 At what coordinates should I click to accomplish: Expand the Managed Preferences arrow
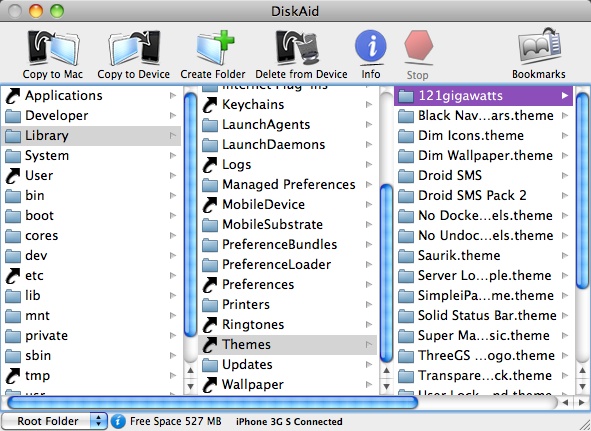point(369,184)
